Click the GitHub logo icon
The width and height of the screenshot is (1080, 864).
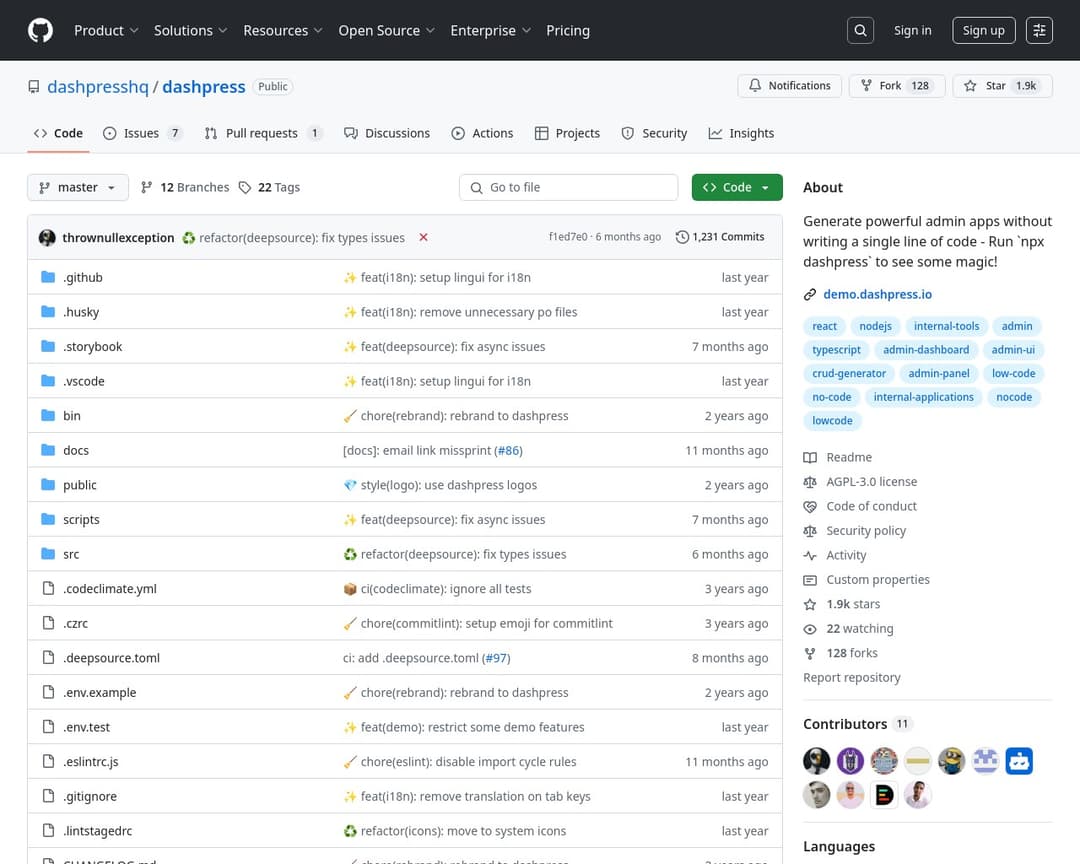point(40,30)
